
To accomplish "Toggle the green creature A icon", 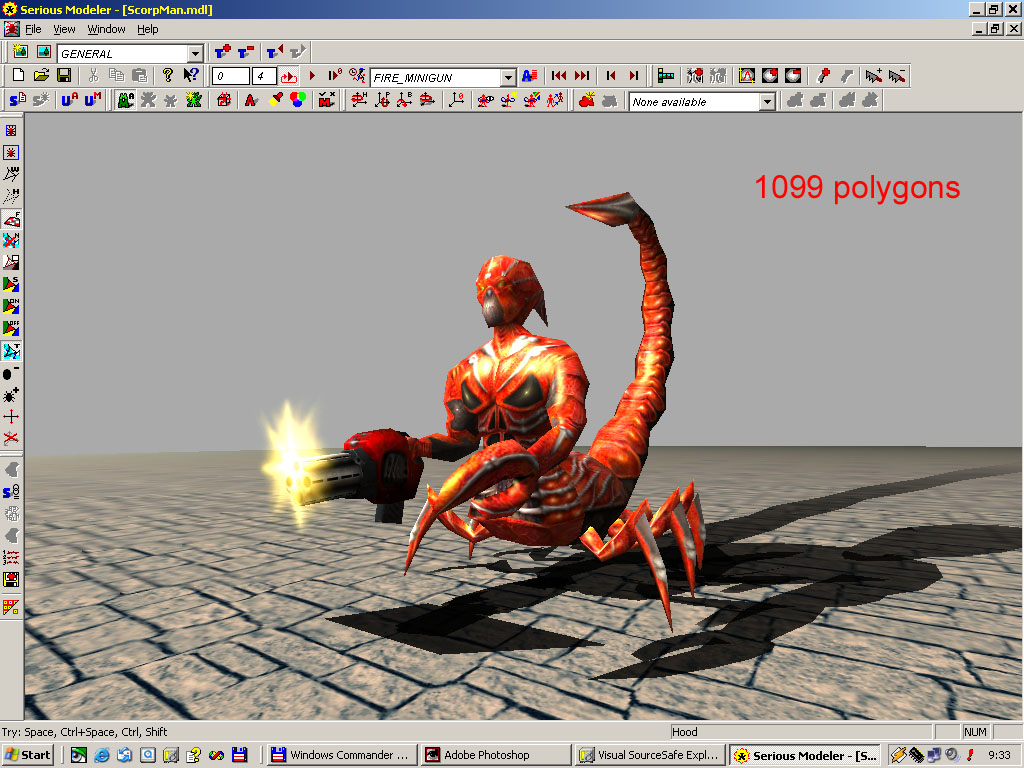I will click(x=125, y=100).
